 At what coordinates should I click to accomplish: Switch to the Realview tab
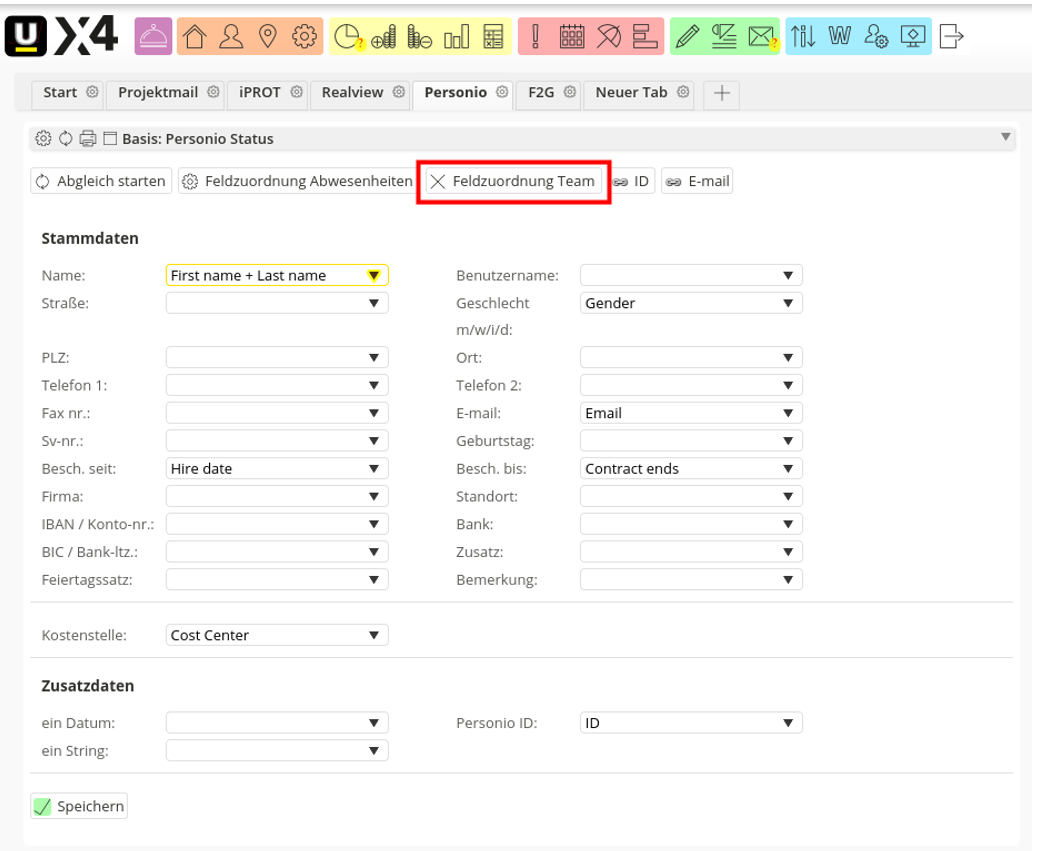click(352, 92)
